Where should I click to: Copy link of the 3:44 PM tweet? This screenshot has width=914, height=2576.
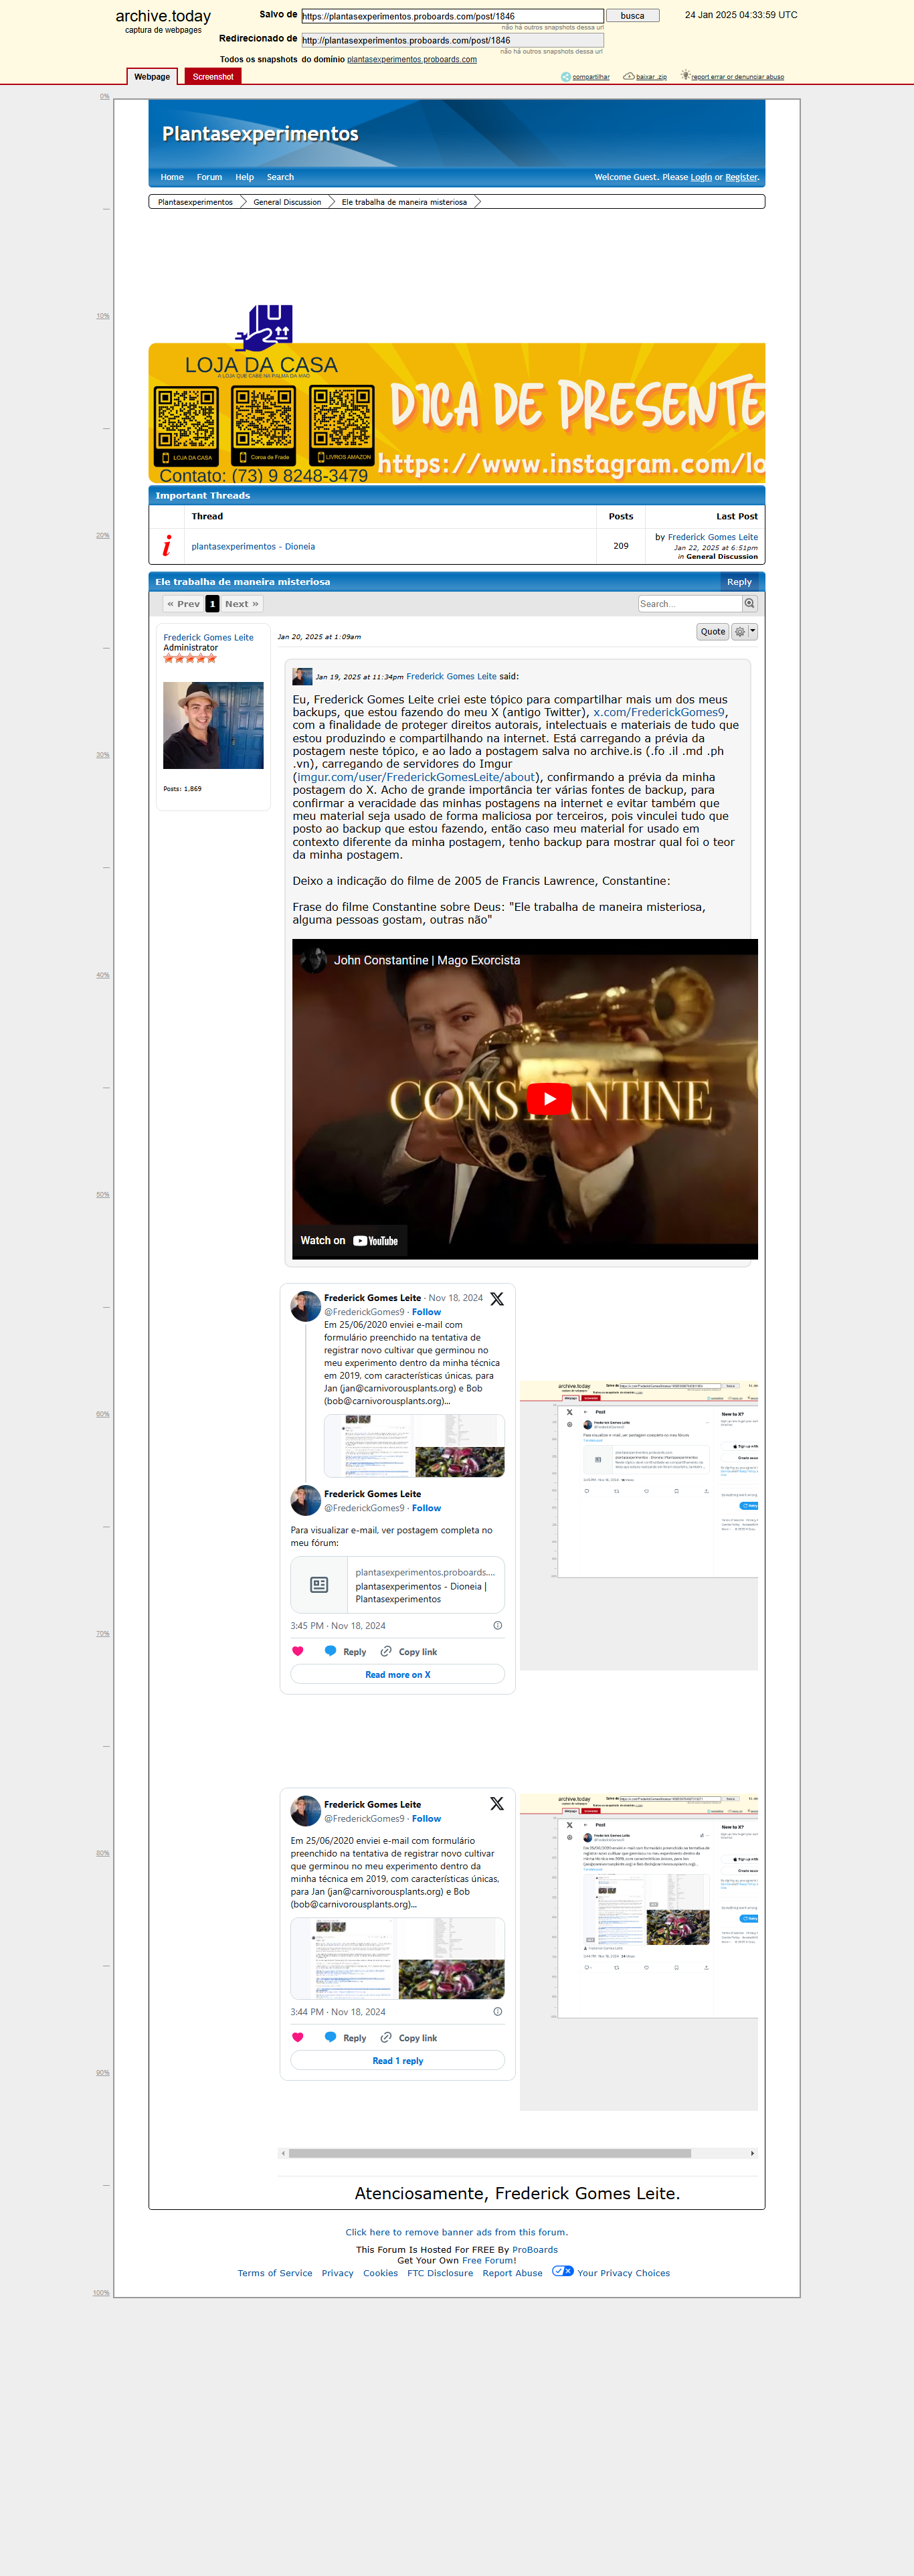tap(408, 2037)
